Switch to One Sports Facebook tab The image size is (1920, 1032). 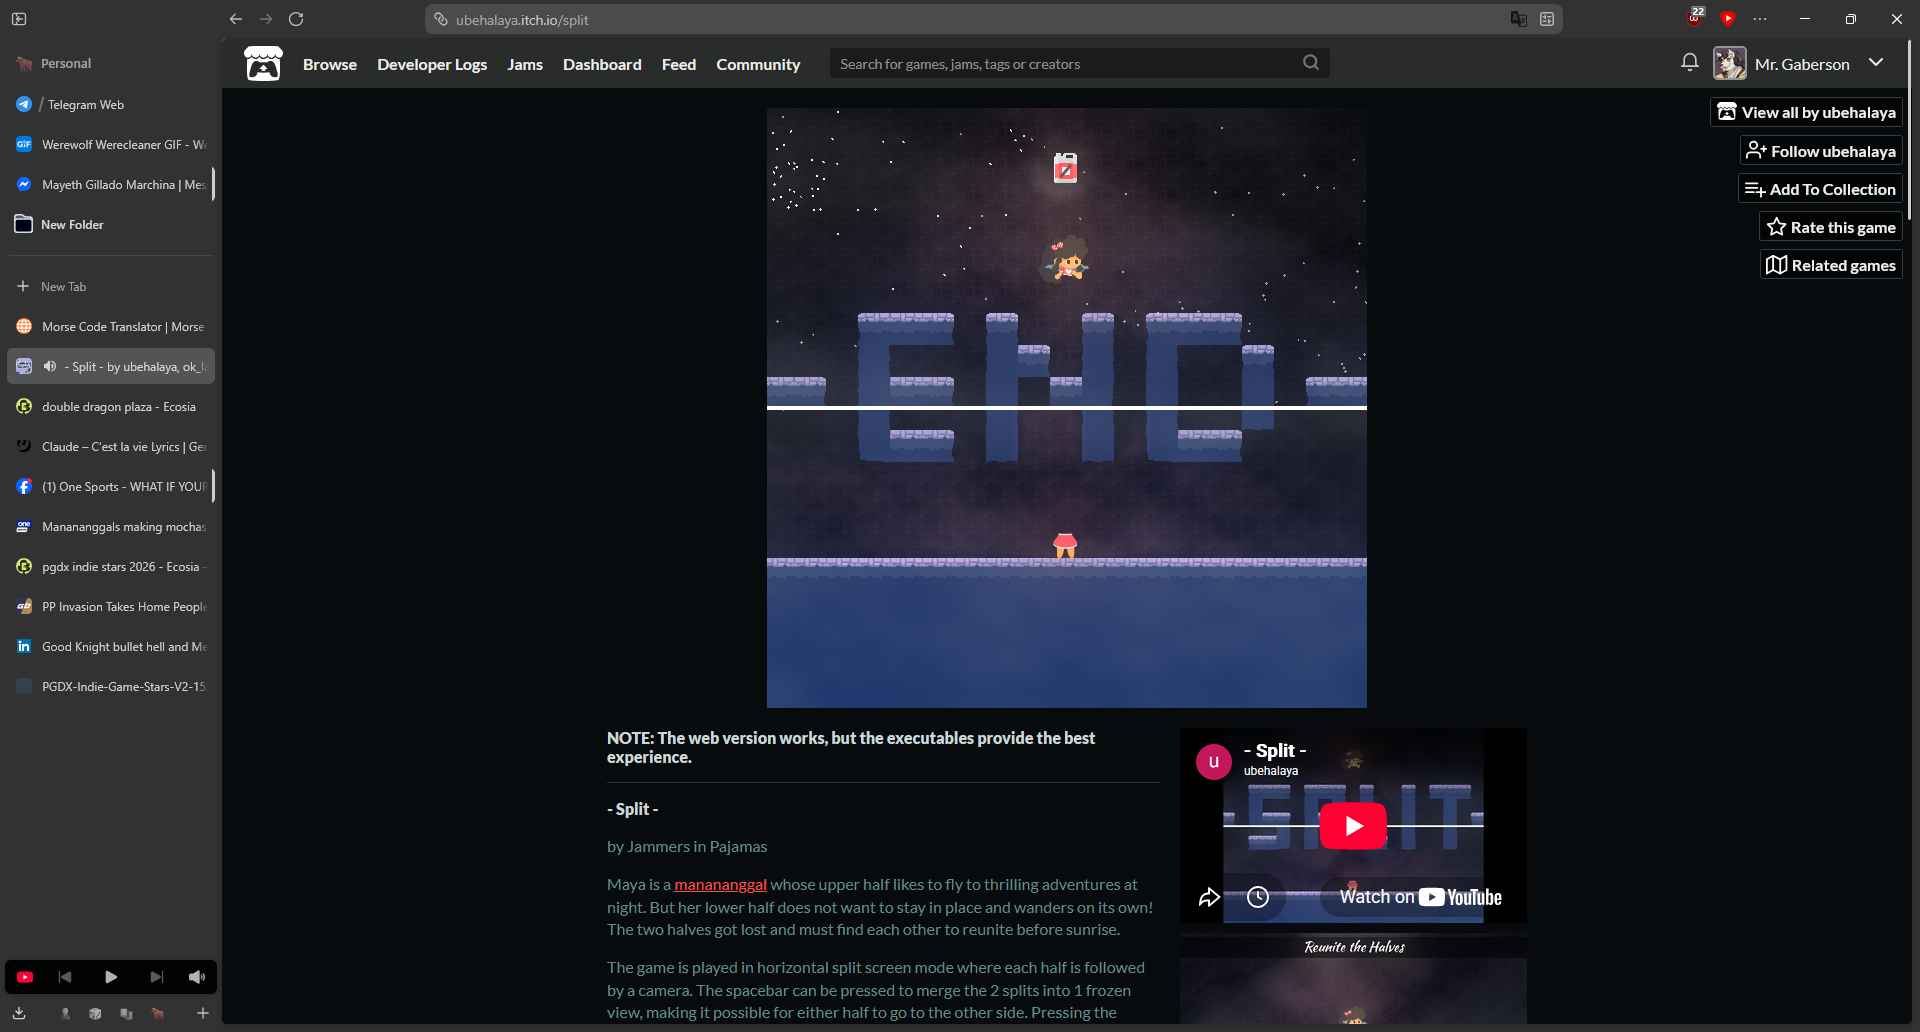pyautogui.click(x=111, y=487)
